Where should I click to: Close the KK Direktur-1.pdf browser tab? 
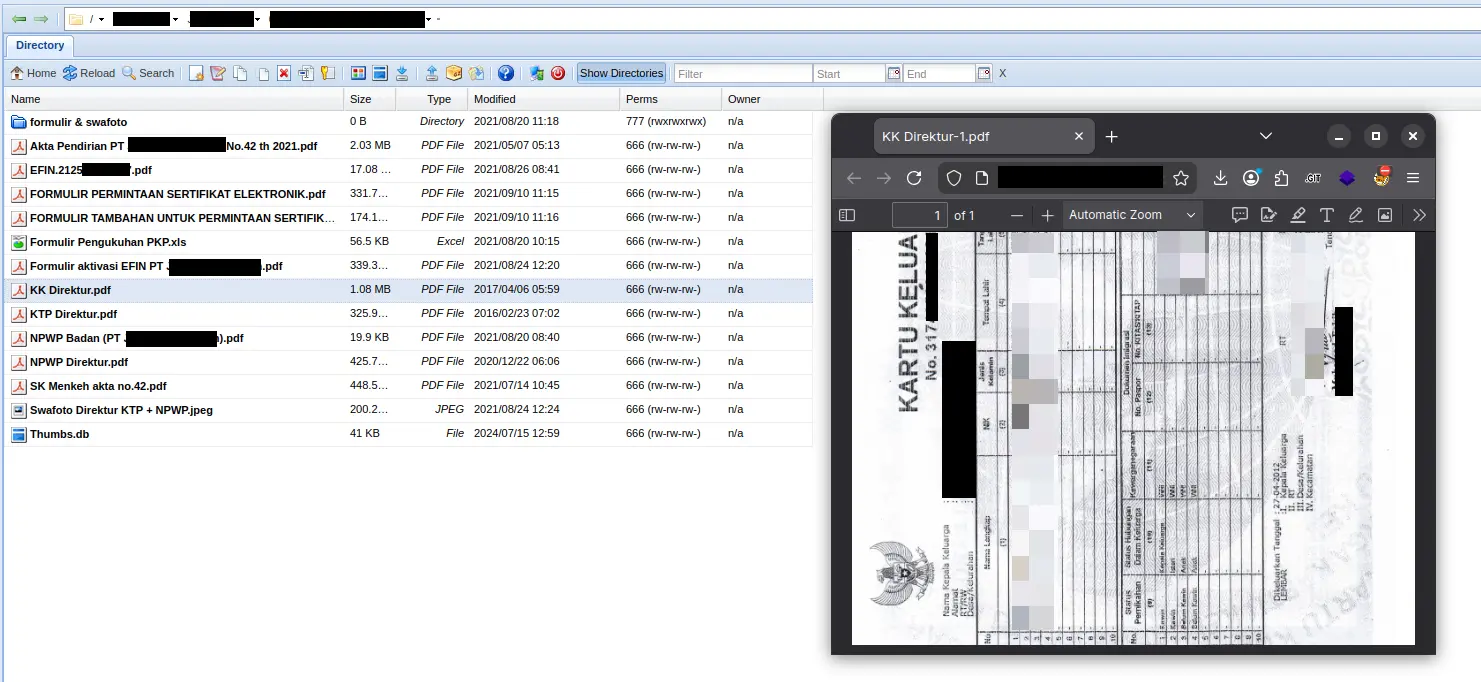coord(1078,136)
